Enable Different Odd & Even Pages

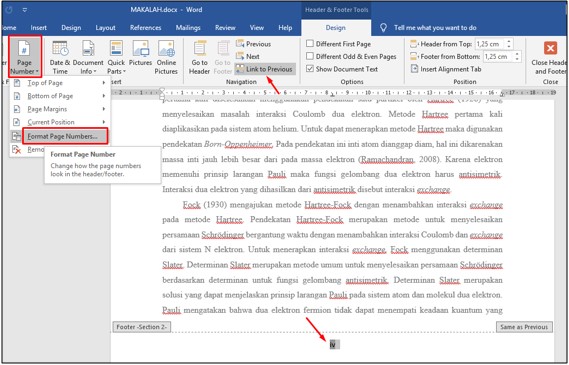click(x=310, y=56)
